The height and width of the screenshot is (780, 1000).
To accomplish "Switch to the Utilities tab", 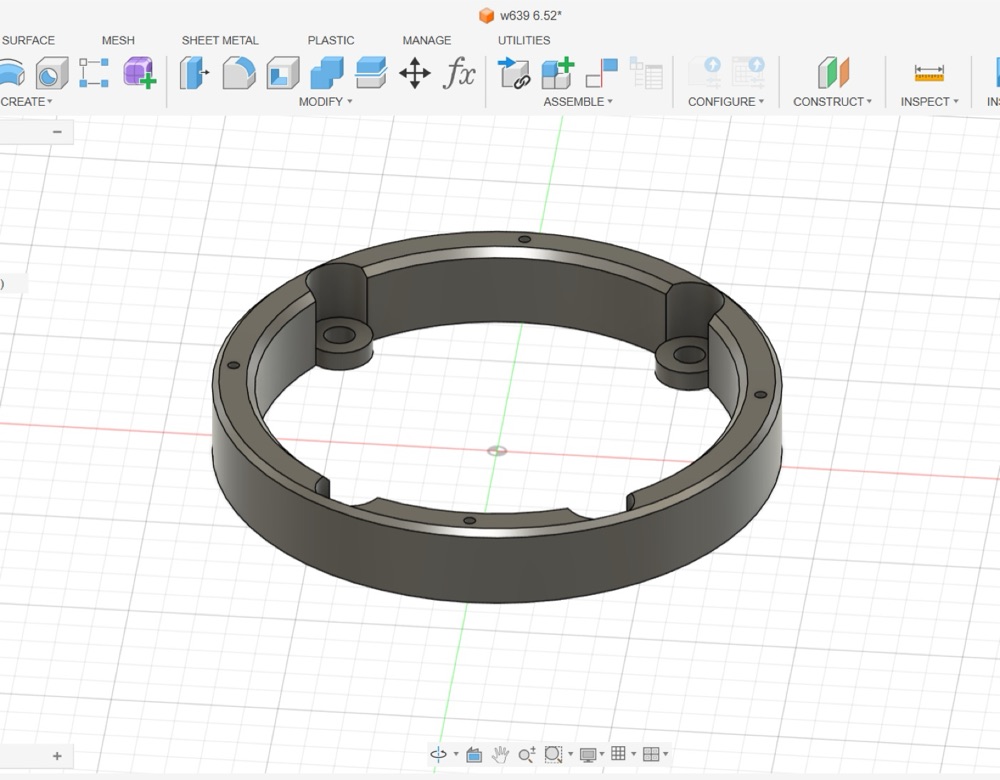I will (524, 40).
